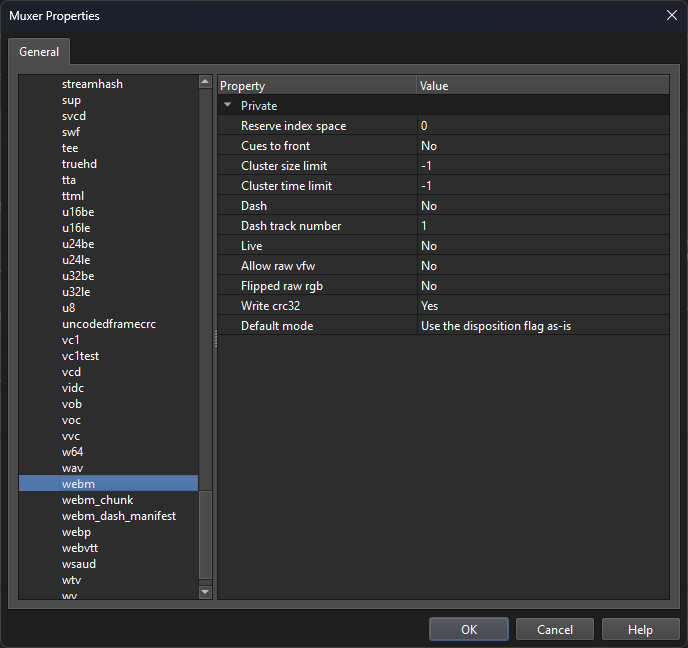Toggle the Live property value
The width and height of the screenshot is (688, 648).
coord(541,246)
